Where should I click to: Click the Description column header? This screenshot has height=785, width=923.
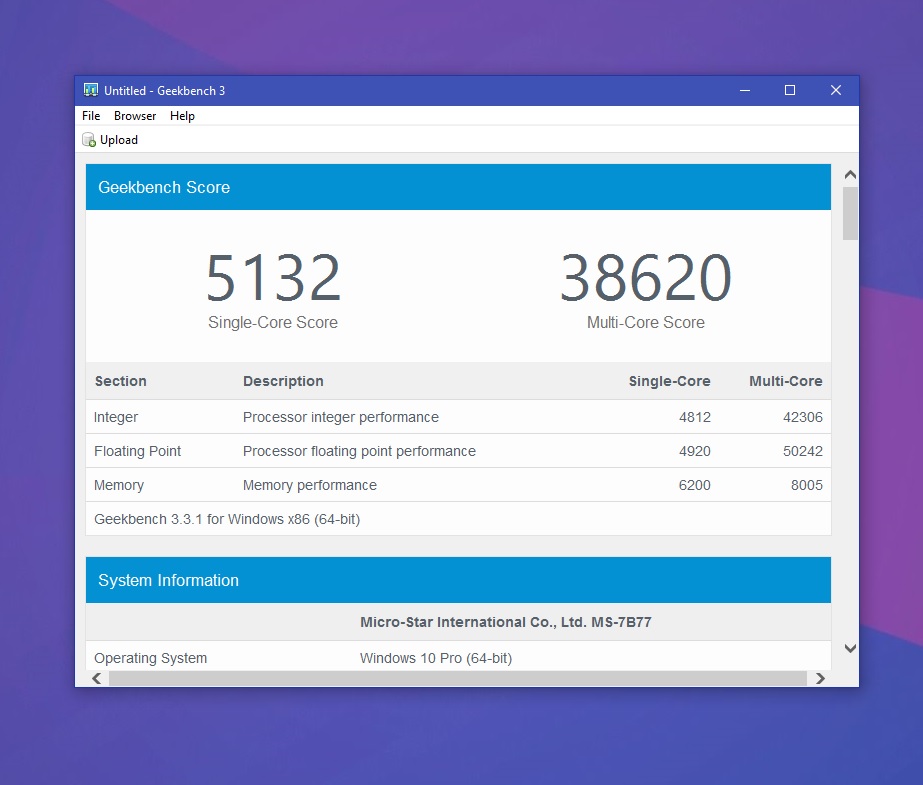click(x=283, y=381)
